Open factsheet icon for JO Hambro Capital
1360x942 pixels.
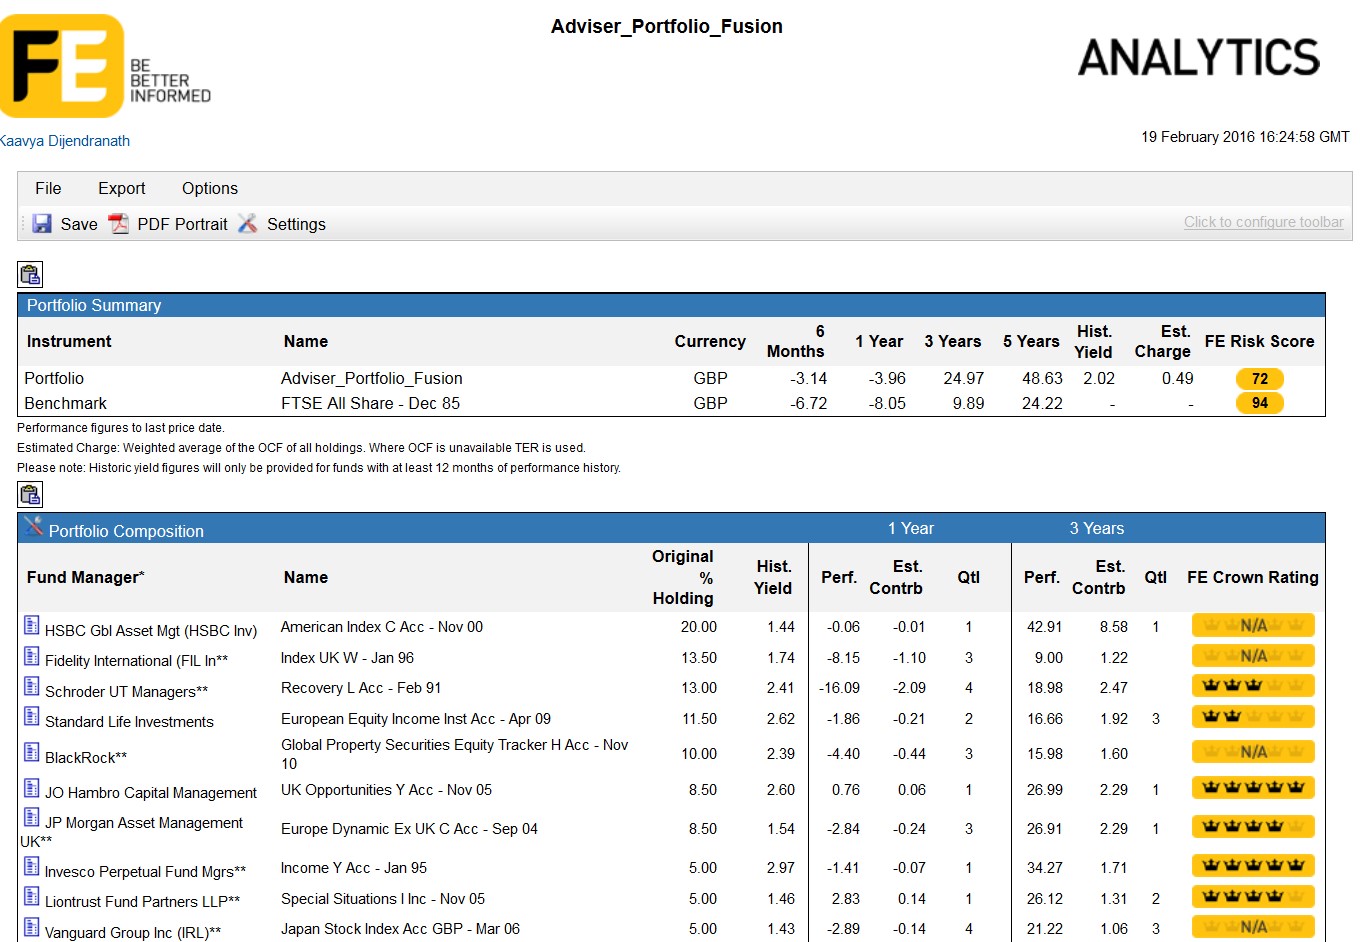(x=32, y=788)
